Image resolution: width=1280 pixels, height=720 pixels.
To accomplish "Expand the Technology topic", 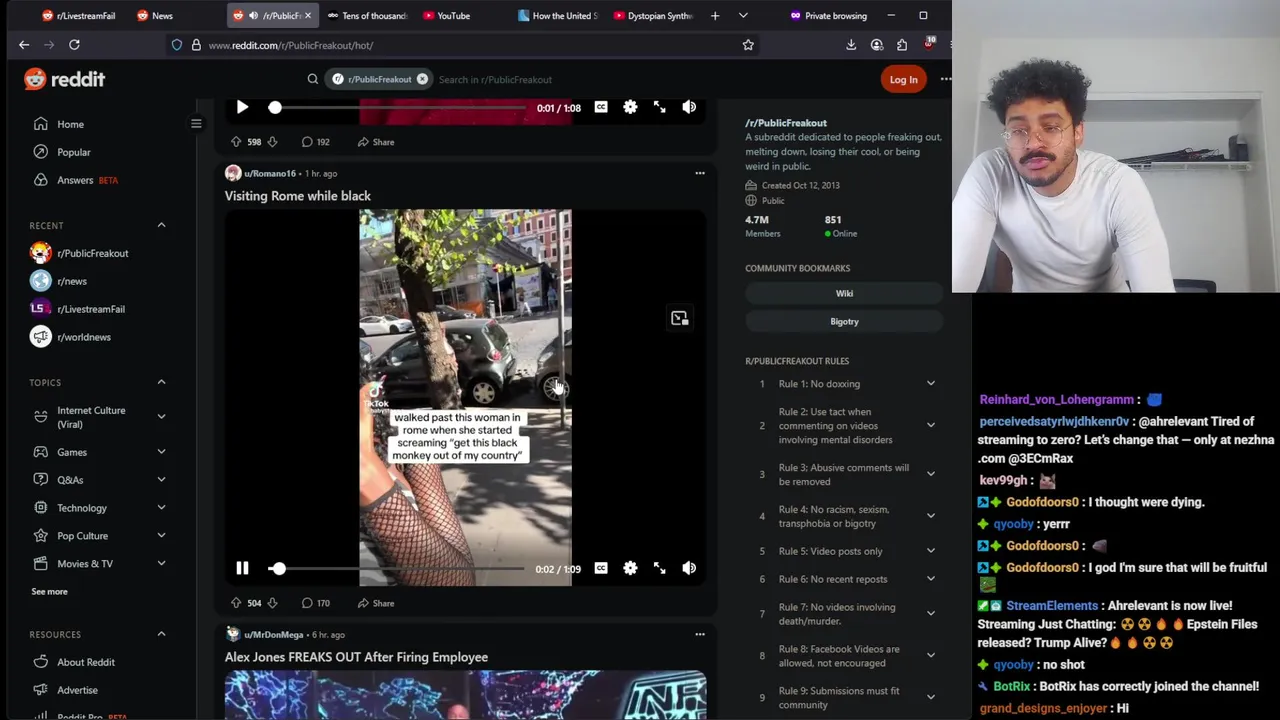I will [161, 508].
